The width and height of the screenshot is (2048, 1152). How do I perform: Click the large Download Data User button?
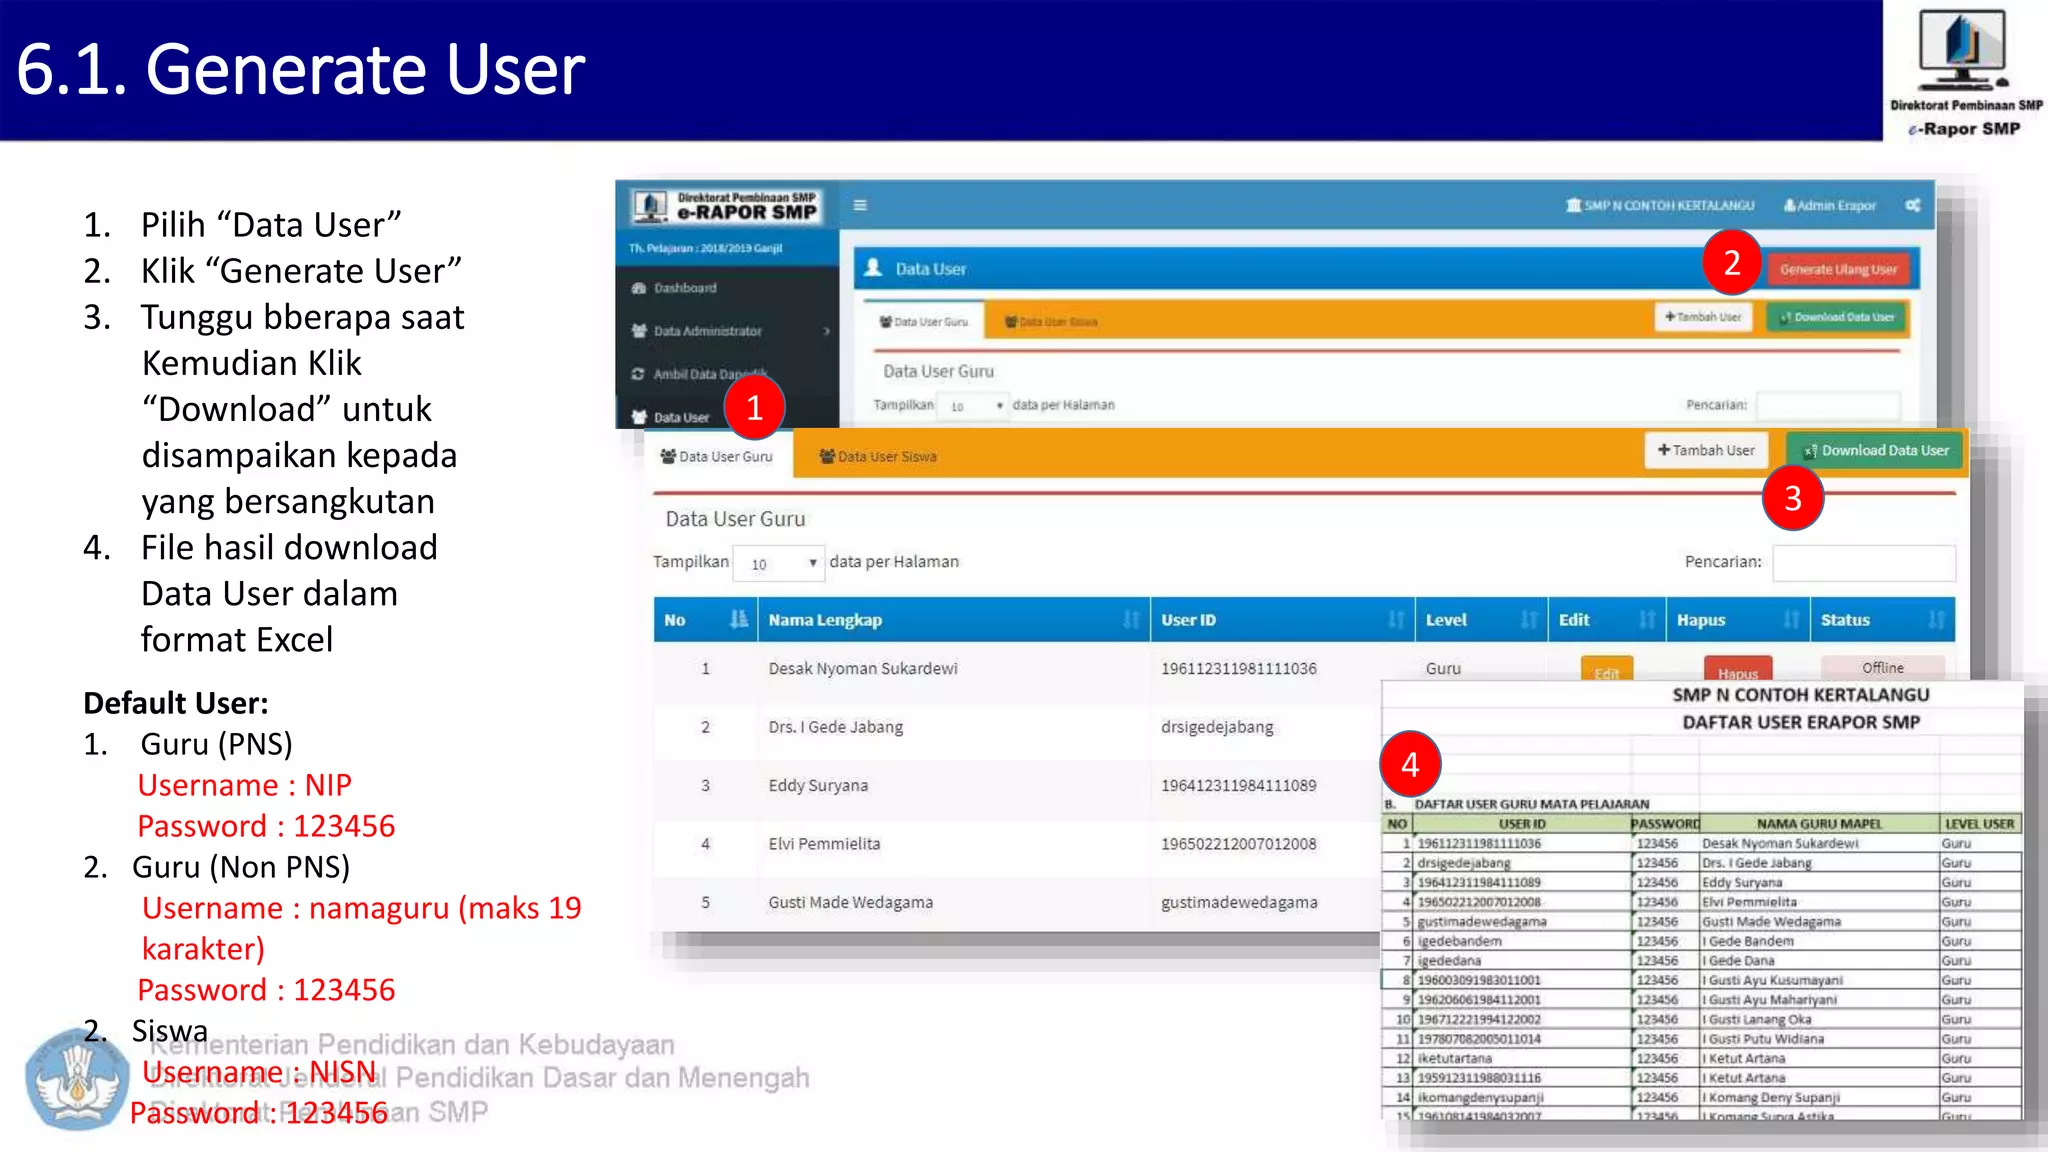(x=1876, y=450)
